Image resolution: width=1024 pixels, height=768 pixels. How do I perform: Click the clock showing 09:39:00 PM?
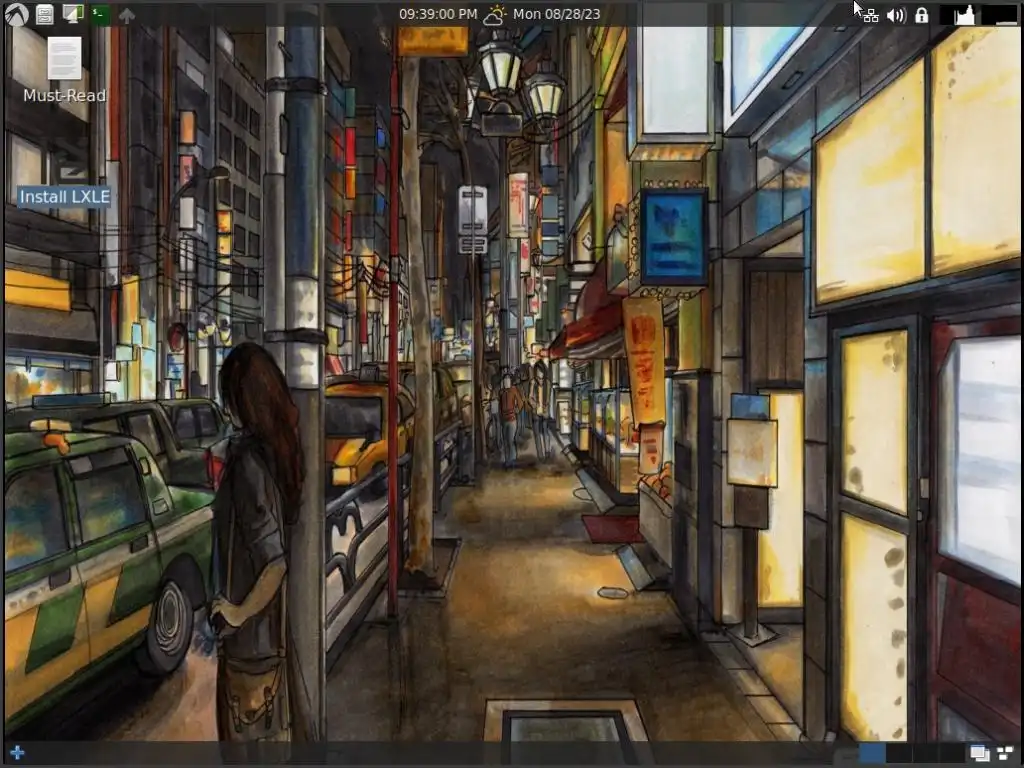[x=438, y=14]
